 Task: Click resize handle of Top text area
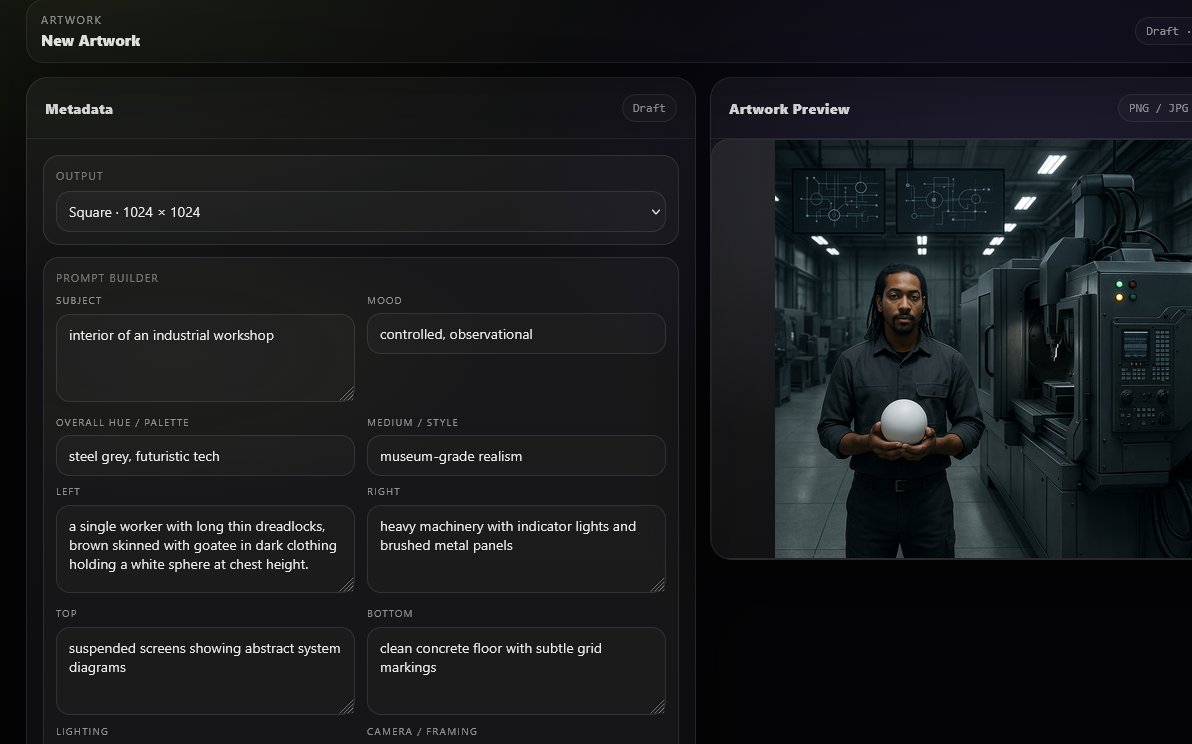(347, 707)
